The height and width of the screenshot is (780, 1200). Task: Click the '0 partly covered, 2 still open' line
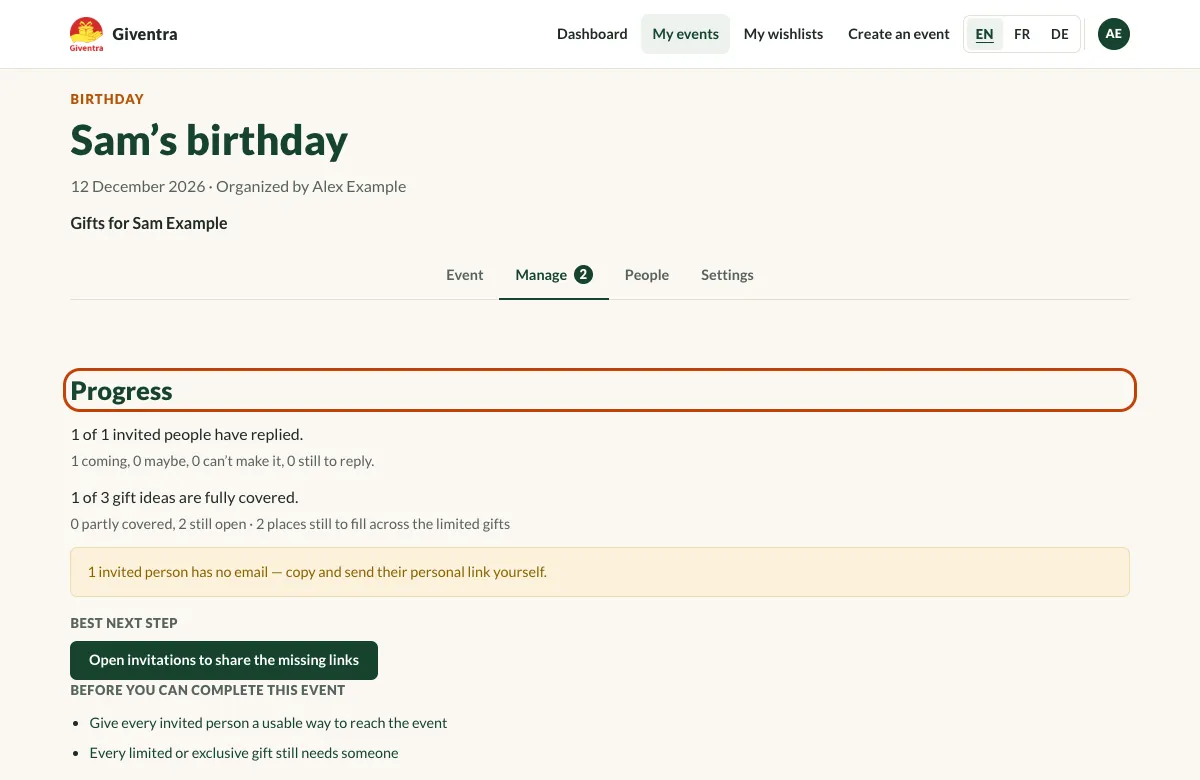290,523
